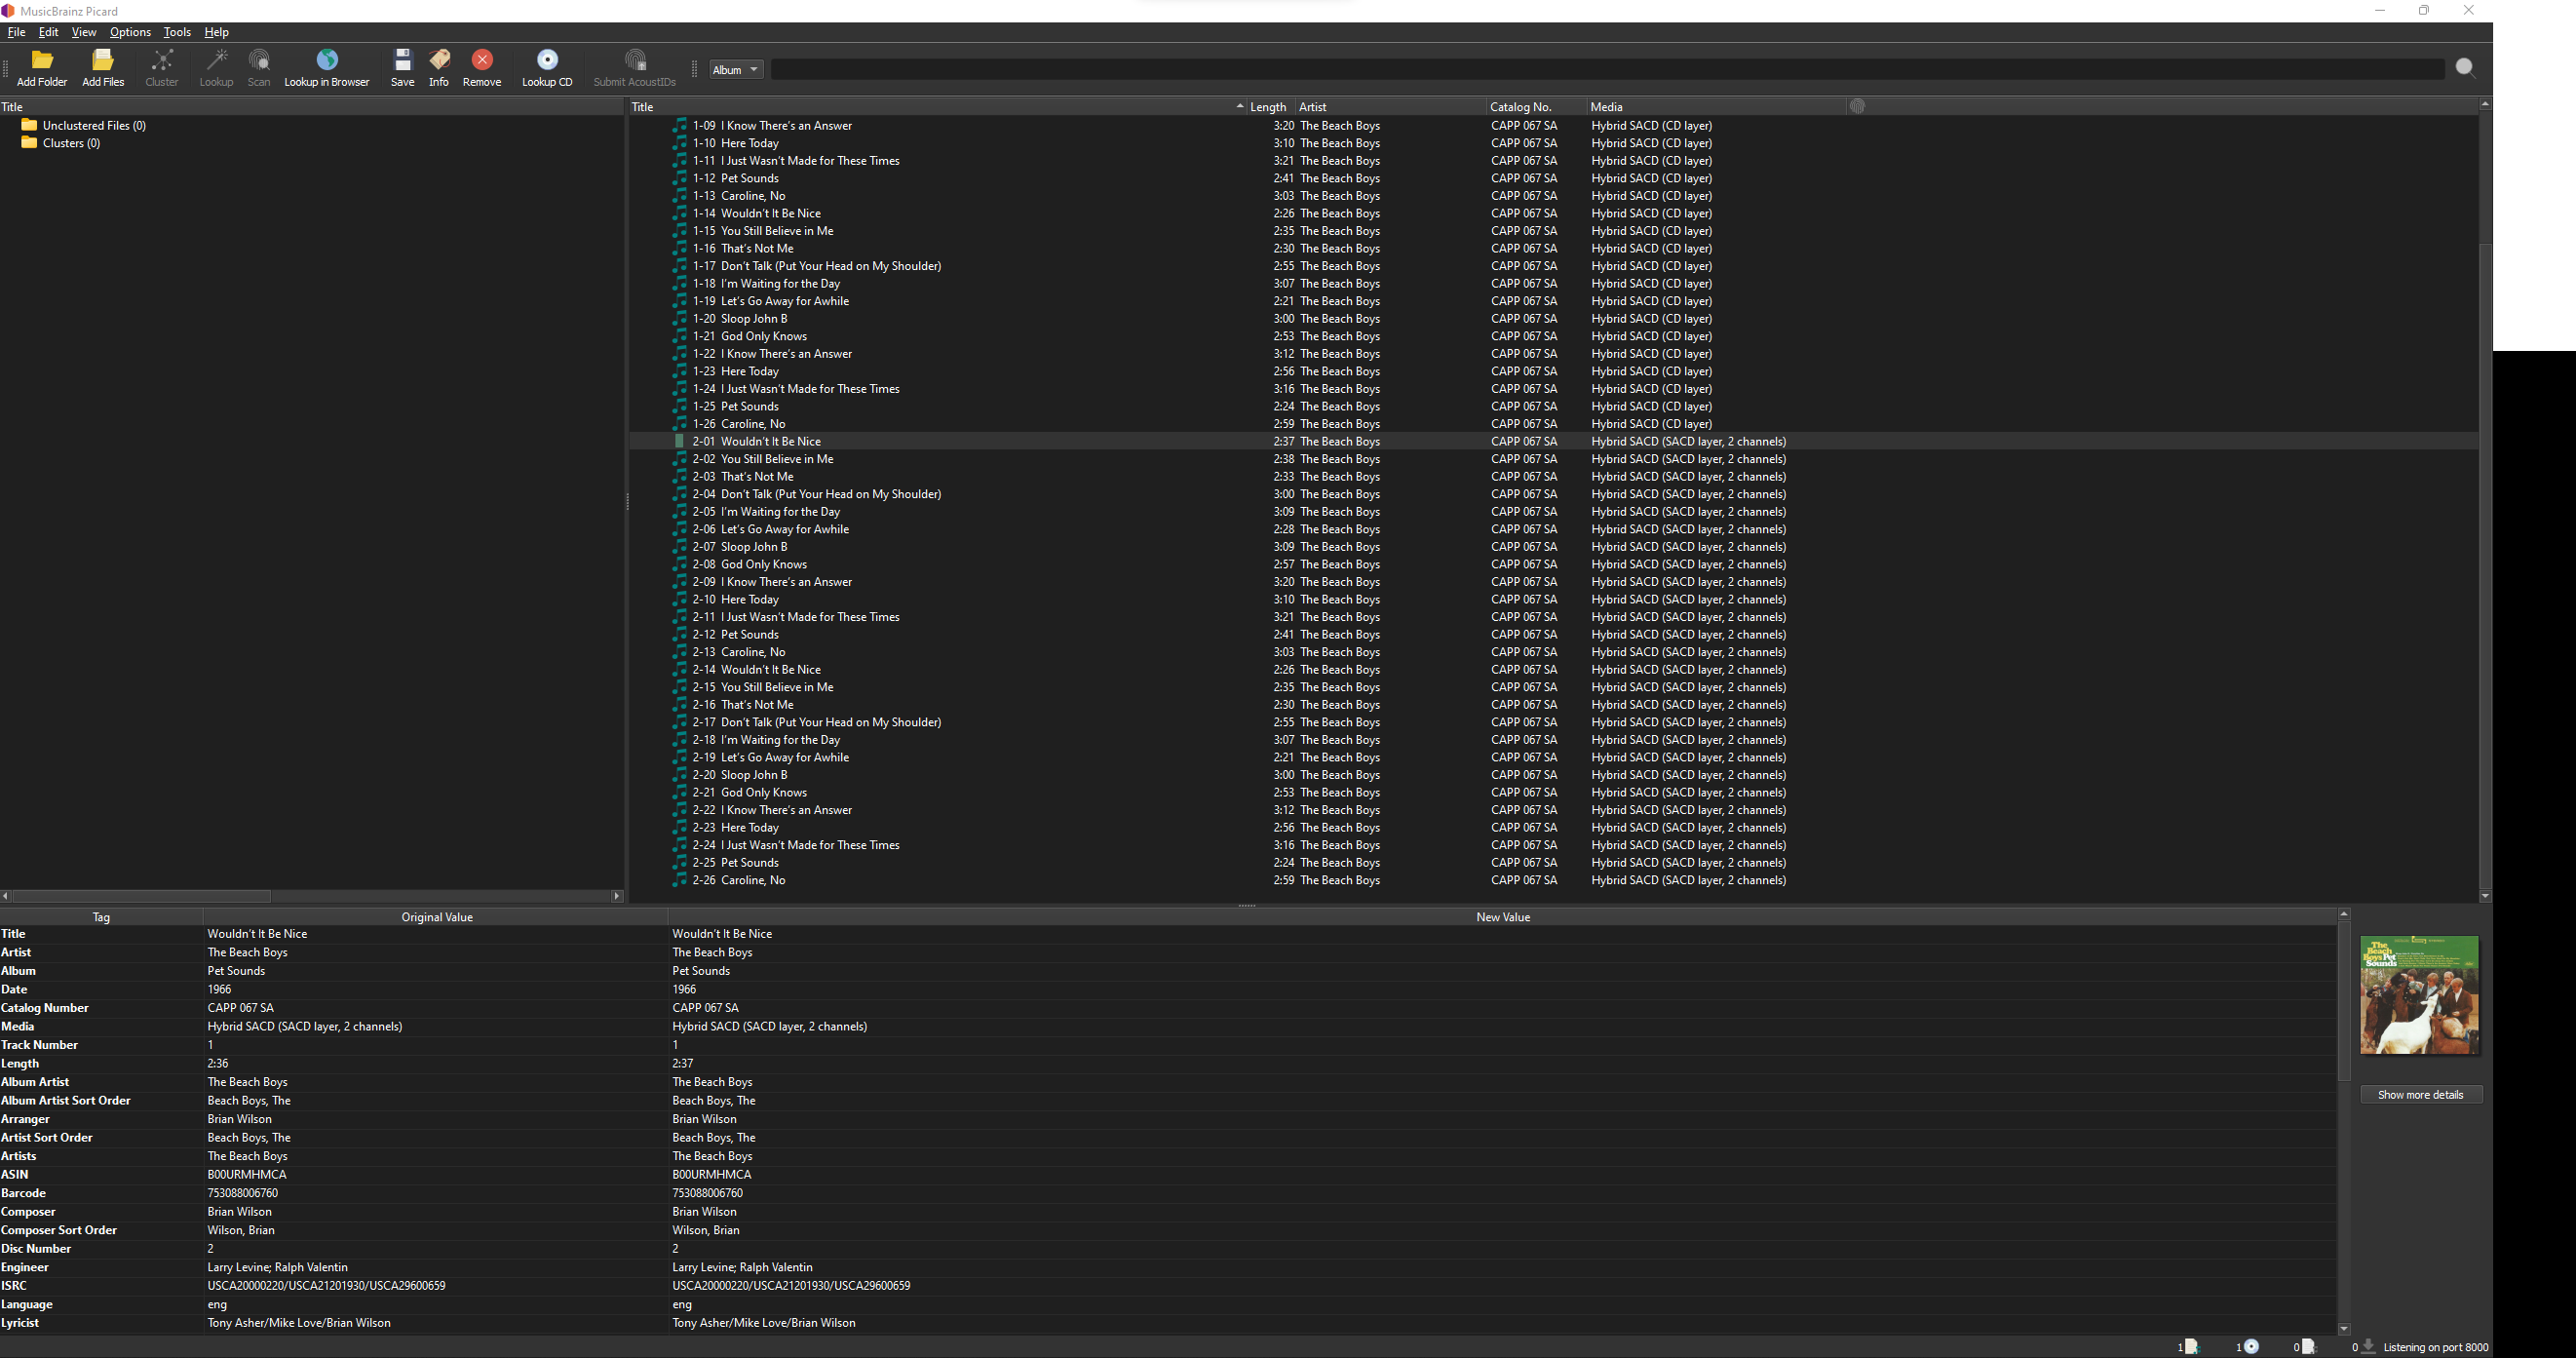Image resolution: width=2576 pixels, height=1358 pixels.
Task: Click track list scrollbar down arrow
Action: click(x=2485, y=896)
